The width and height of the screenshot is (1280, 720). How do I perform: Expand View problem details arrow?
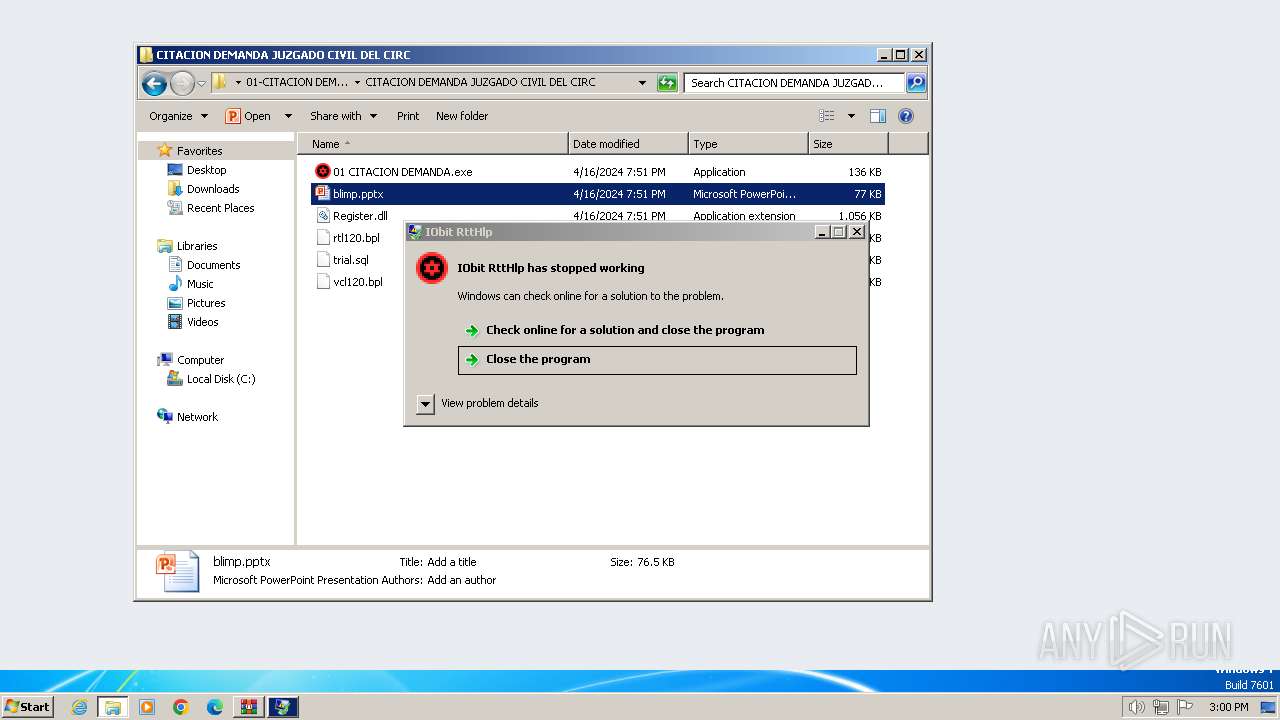click(425, 404)
